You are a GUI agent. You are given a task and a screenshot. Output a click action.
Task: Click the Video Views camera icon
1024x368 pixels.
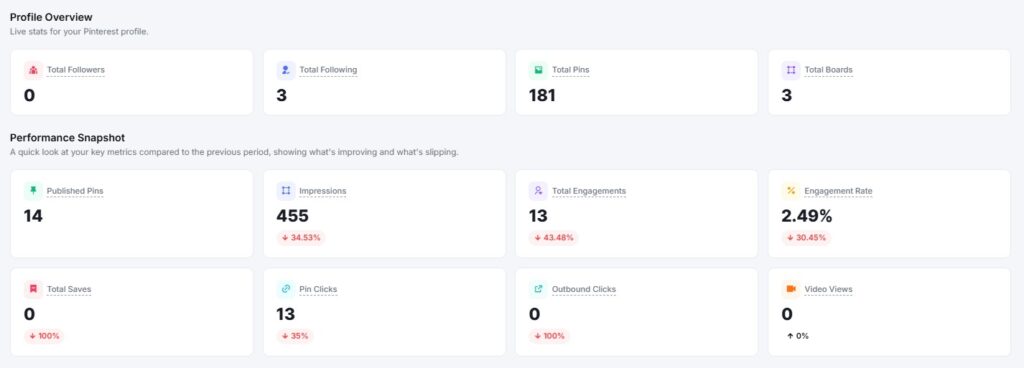pyautogui.click(x=791, y=289)
